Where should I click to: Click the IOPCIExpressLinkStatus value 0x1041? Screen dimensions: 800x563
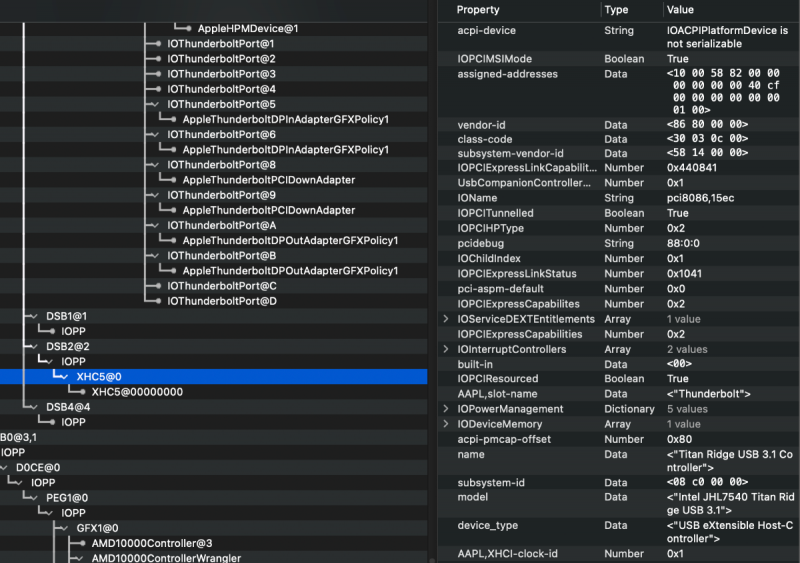pos(684,274)
